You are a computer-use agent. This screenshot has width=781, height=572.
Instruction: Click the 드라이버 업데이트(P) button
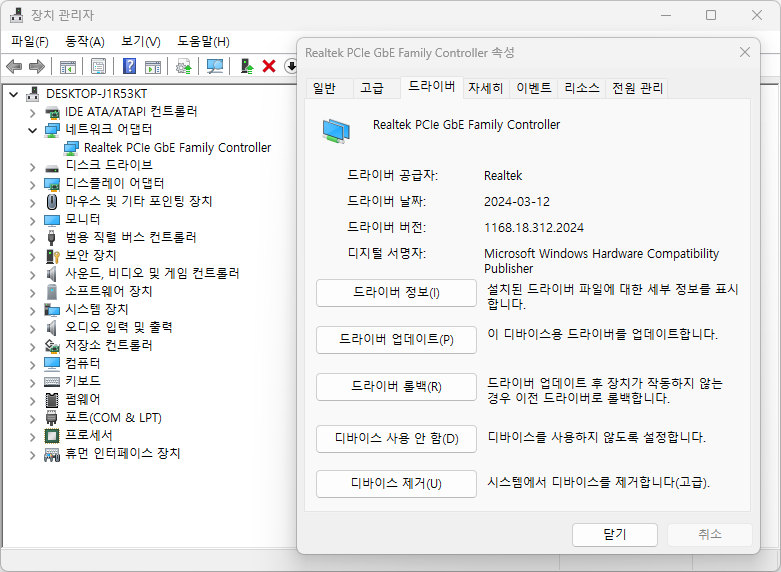396,340
